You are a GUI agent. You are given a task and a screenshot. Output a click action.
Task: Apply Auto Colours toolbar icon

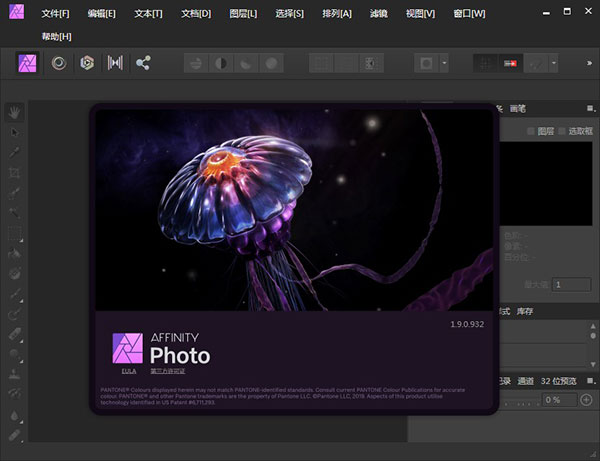click(x=246, y=63)
